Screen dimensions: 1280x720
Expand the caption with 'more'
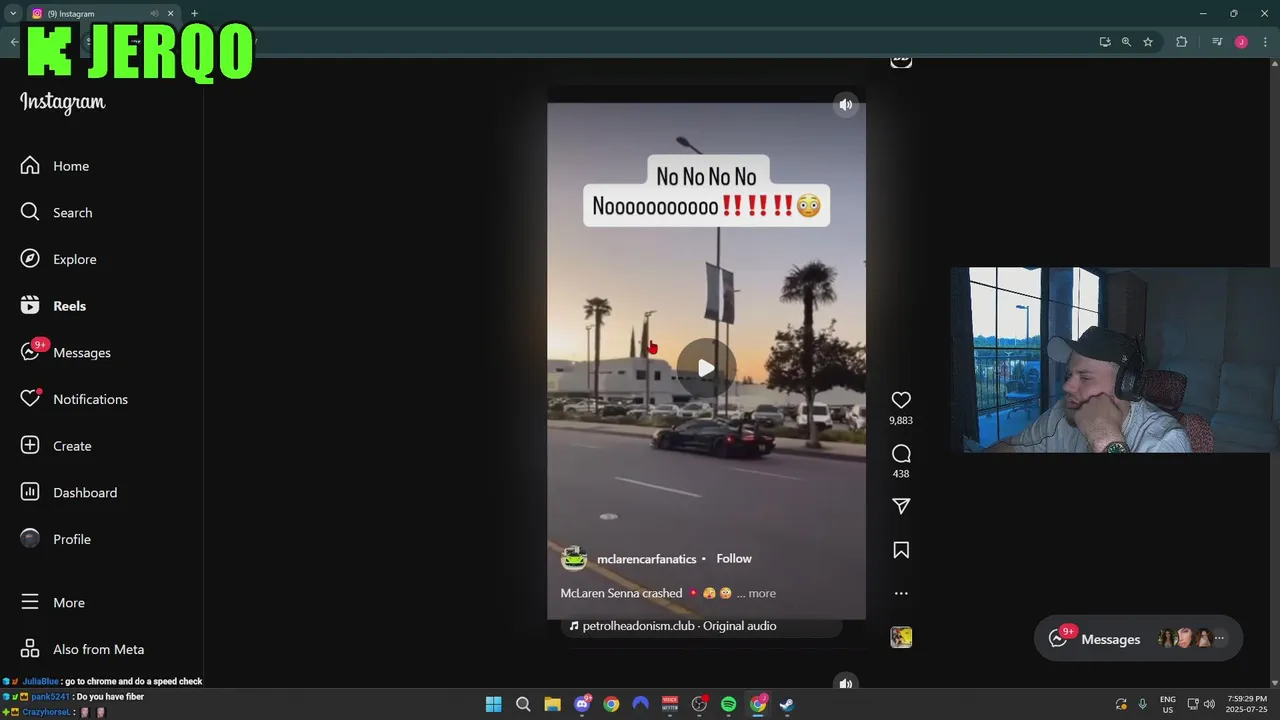coord(762,593)
